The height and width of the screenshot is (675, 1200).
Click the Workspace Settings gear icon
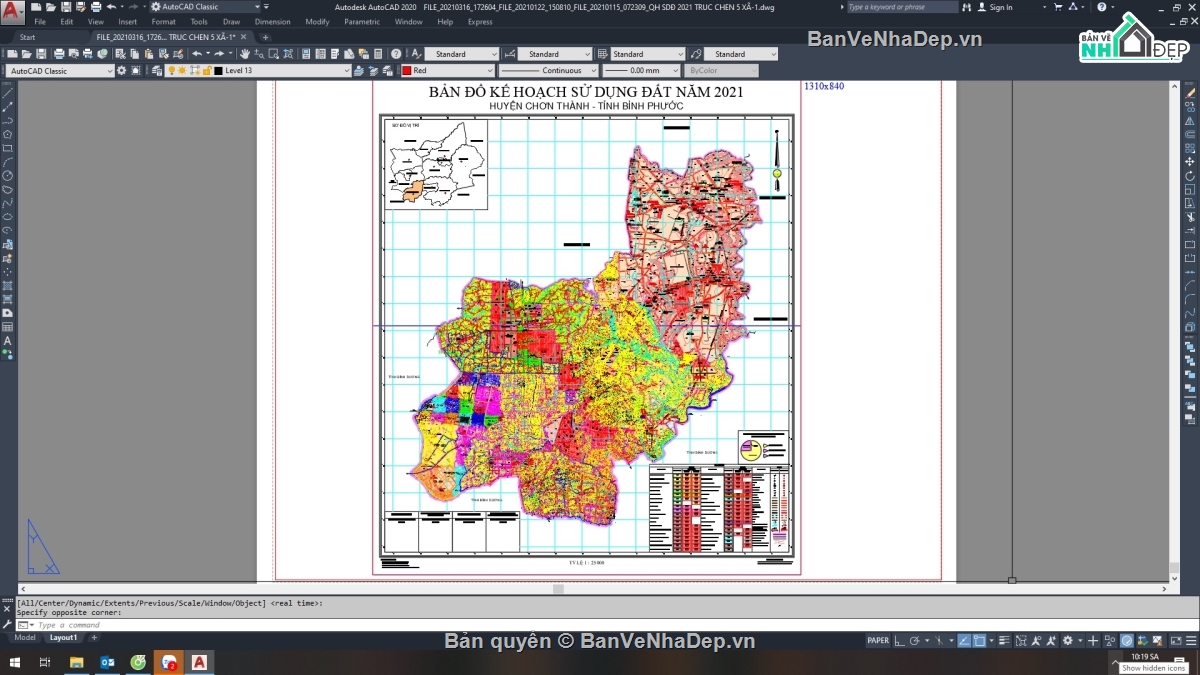click(x=122, y=71)
